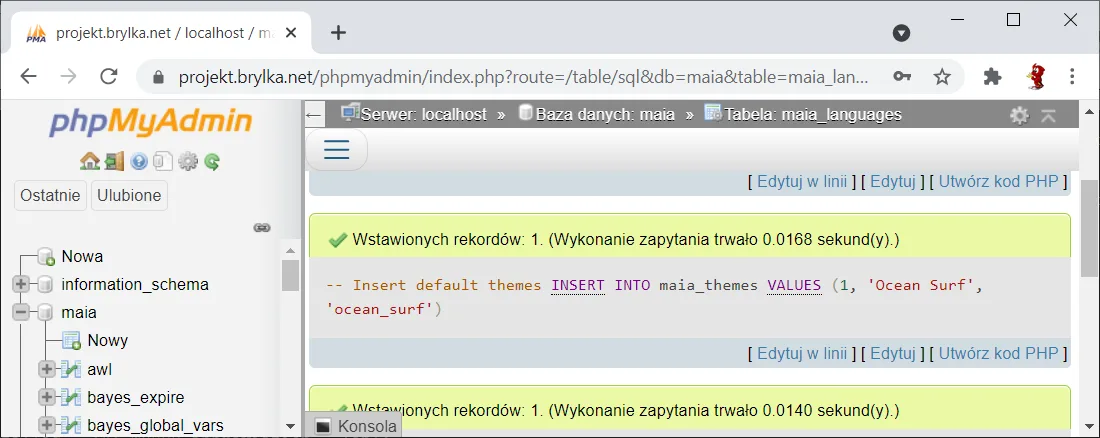This screenshot has width=1100, height=438.
Task: Open navigation panel settings gear icon
Action: (x=188, y=162)
